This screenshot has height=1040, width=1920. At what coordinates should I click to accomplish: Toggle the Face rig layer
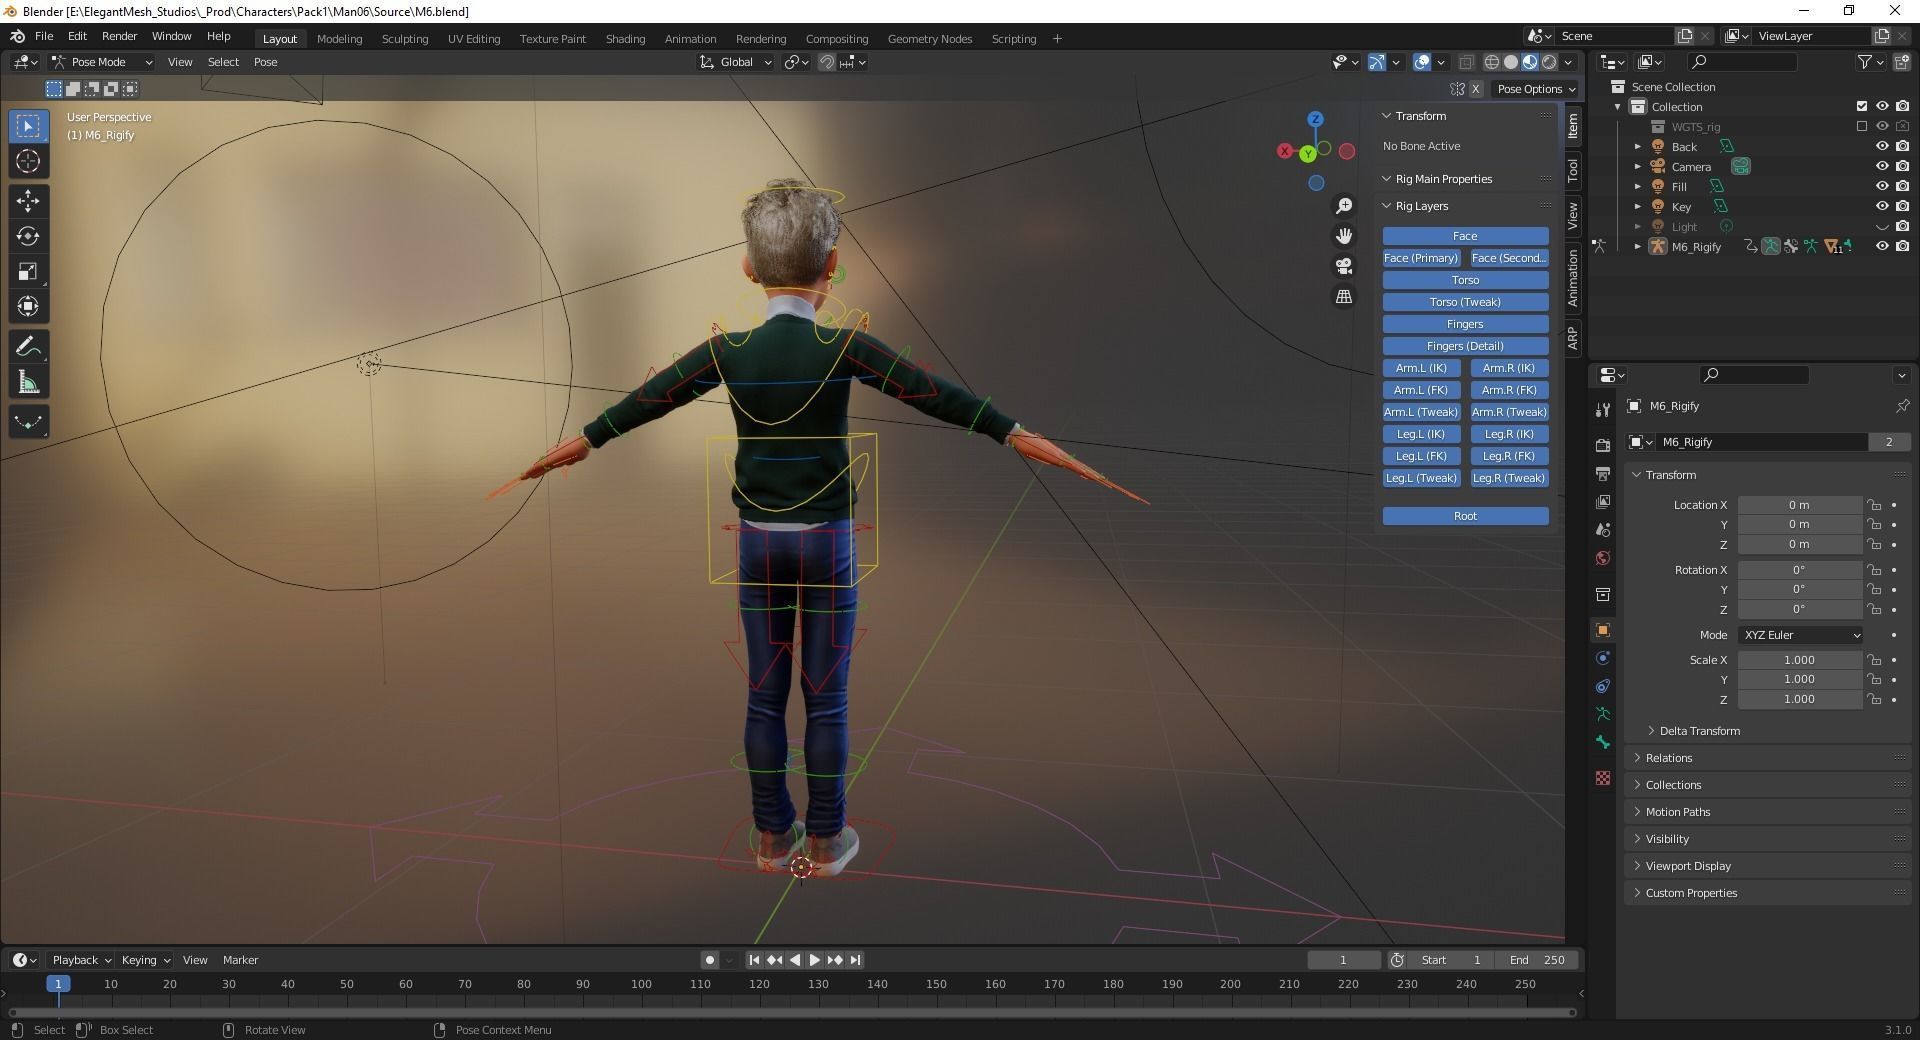(x=1465, y=236)
